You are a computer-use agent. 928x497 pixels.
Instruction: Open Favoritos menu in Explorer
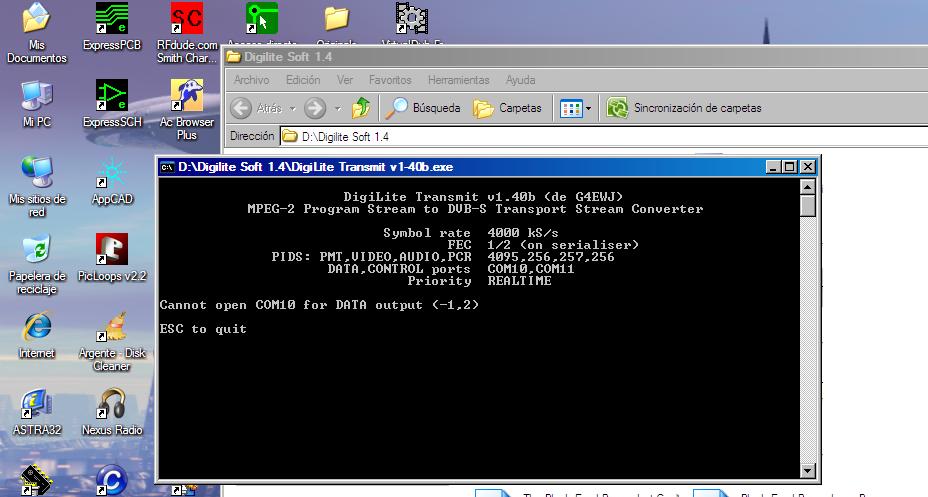pos(390,80)
